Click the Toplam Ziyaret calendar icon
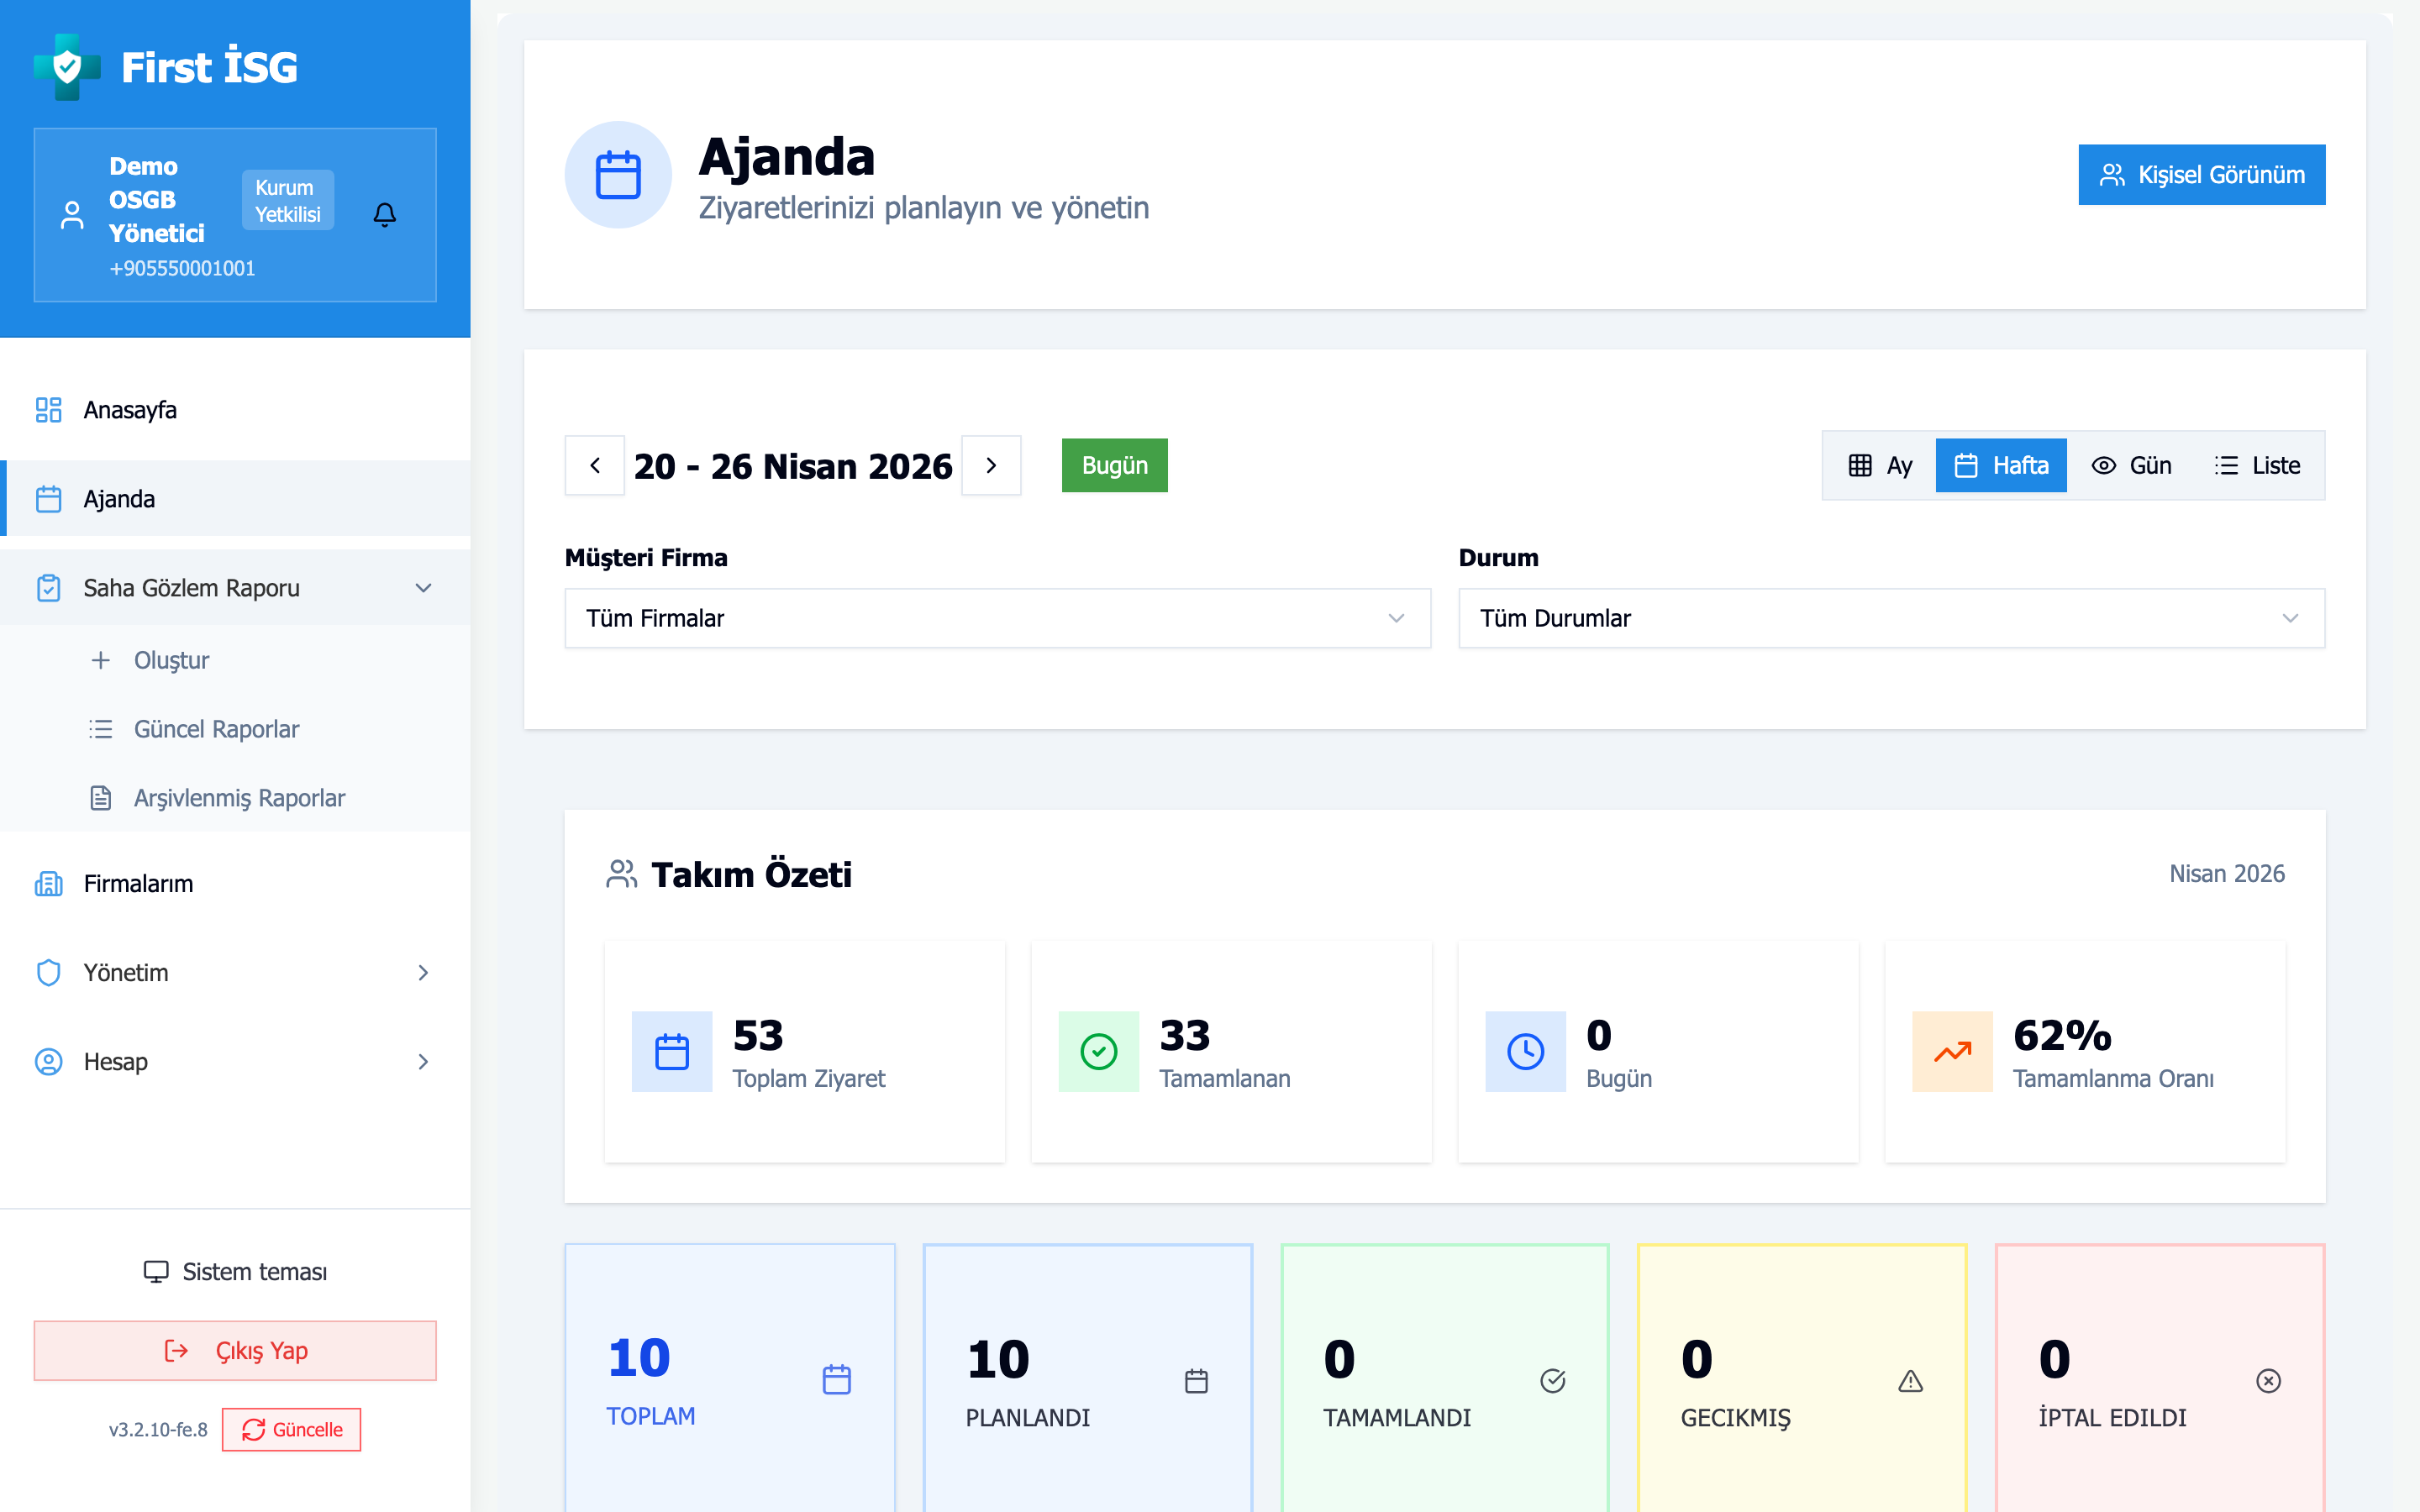Viewport: 2420px width, 1512px height. (672, 1051)
